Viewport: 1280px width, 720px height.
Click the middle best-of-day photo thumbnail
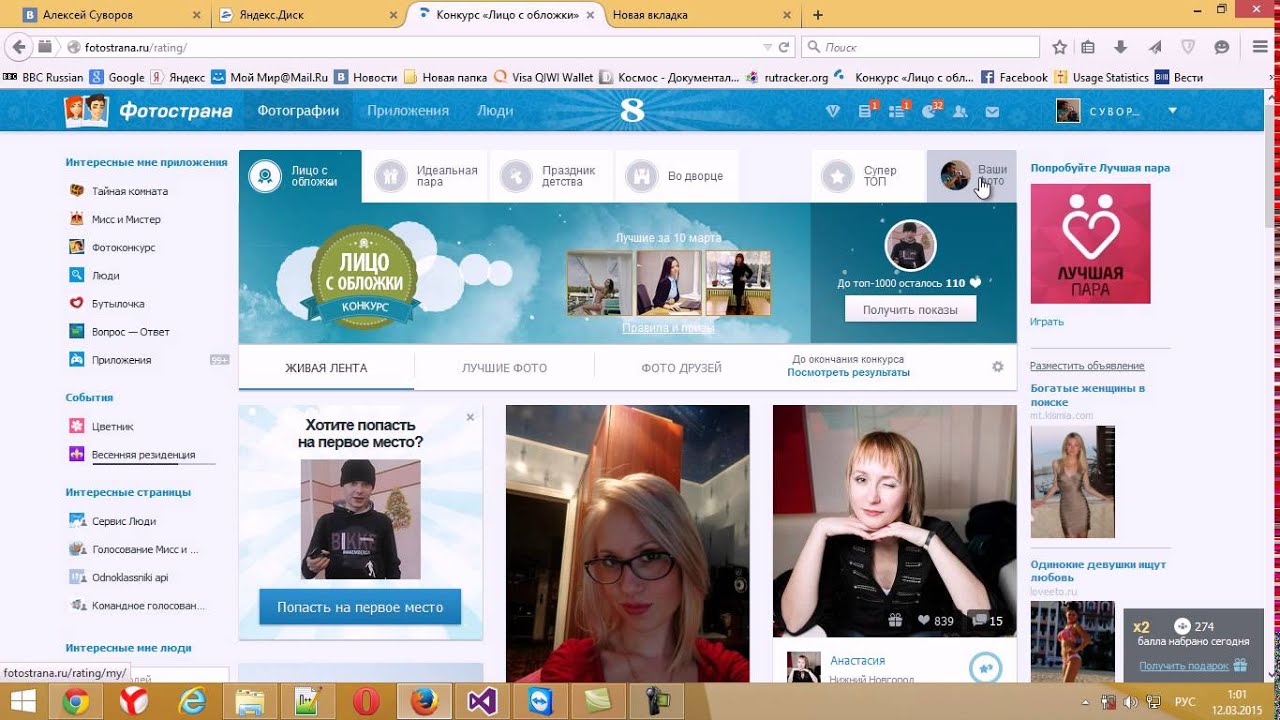point(669,283)
